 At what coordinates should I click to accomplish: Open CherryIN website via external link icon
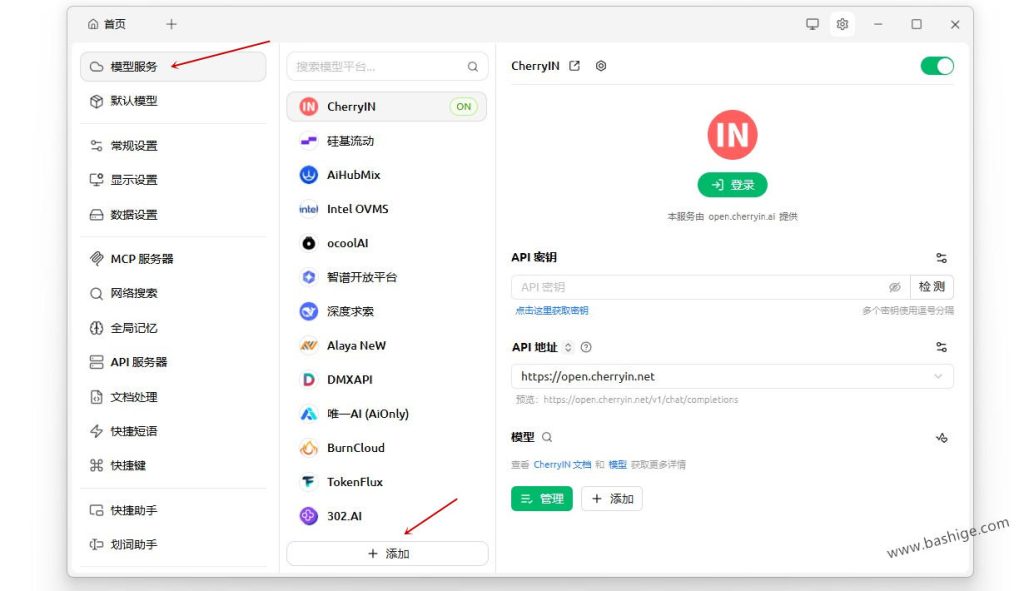coord(575,66)
